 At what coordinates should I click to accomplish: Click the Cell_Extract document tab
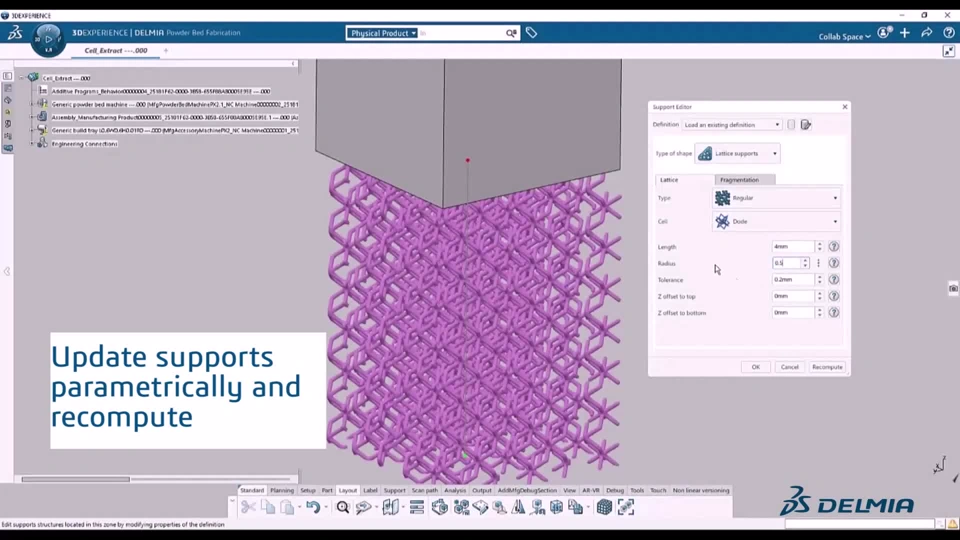(116, 51)
